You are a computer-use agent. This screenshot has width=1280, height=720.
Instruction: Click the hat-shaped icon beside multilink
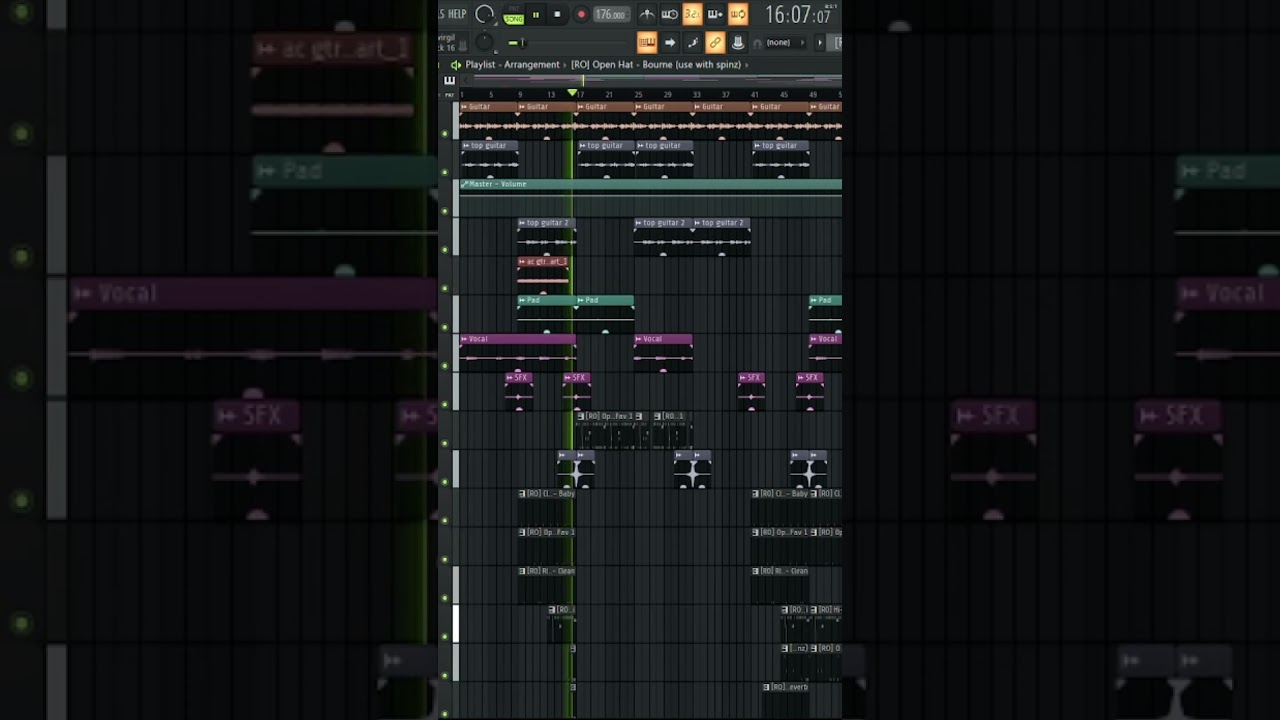coord(738,42)
